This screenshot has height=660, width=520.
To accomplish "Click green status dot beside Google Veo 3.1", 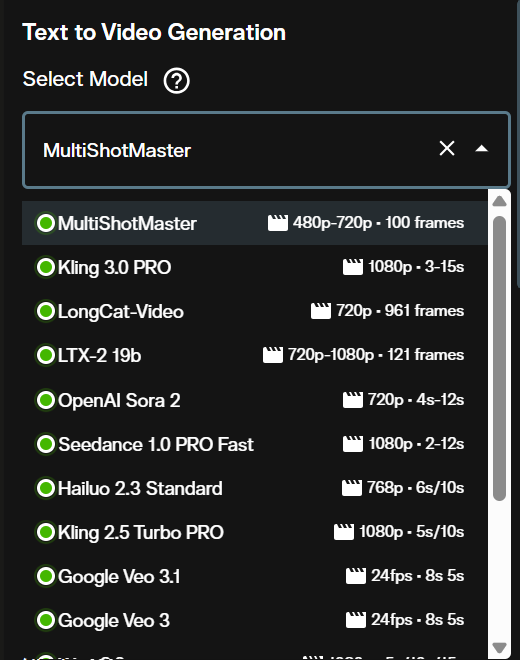I will [46, 576].
